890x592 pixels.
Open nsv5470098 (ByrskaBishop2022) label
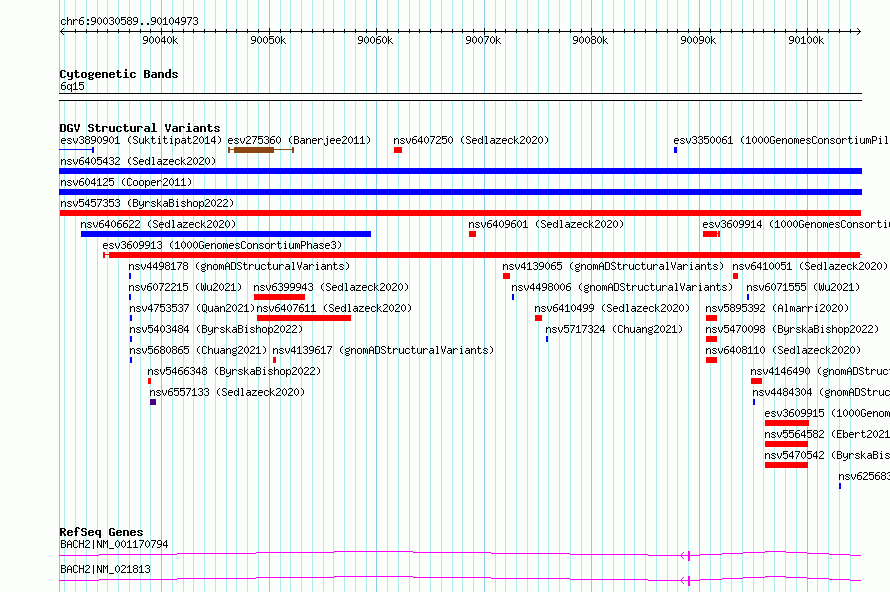[x=792, y=329]
